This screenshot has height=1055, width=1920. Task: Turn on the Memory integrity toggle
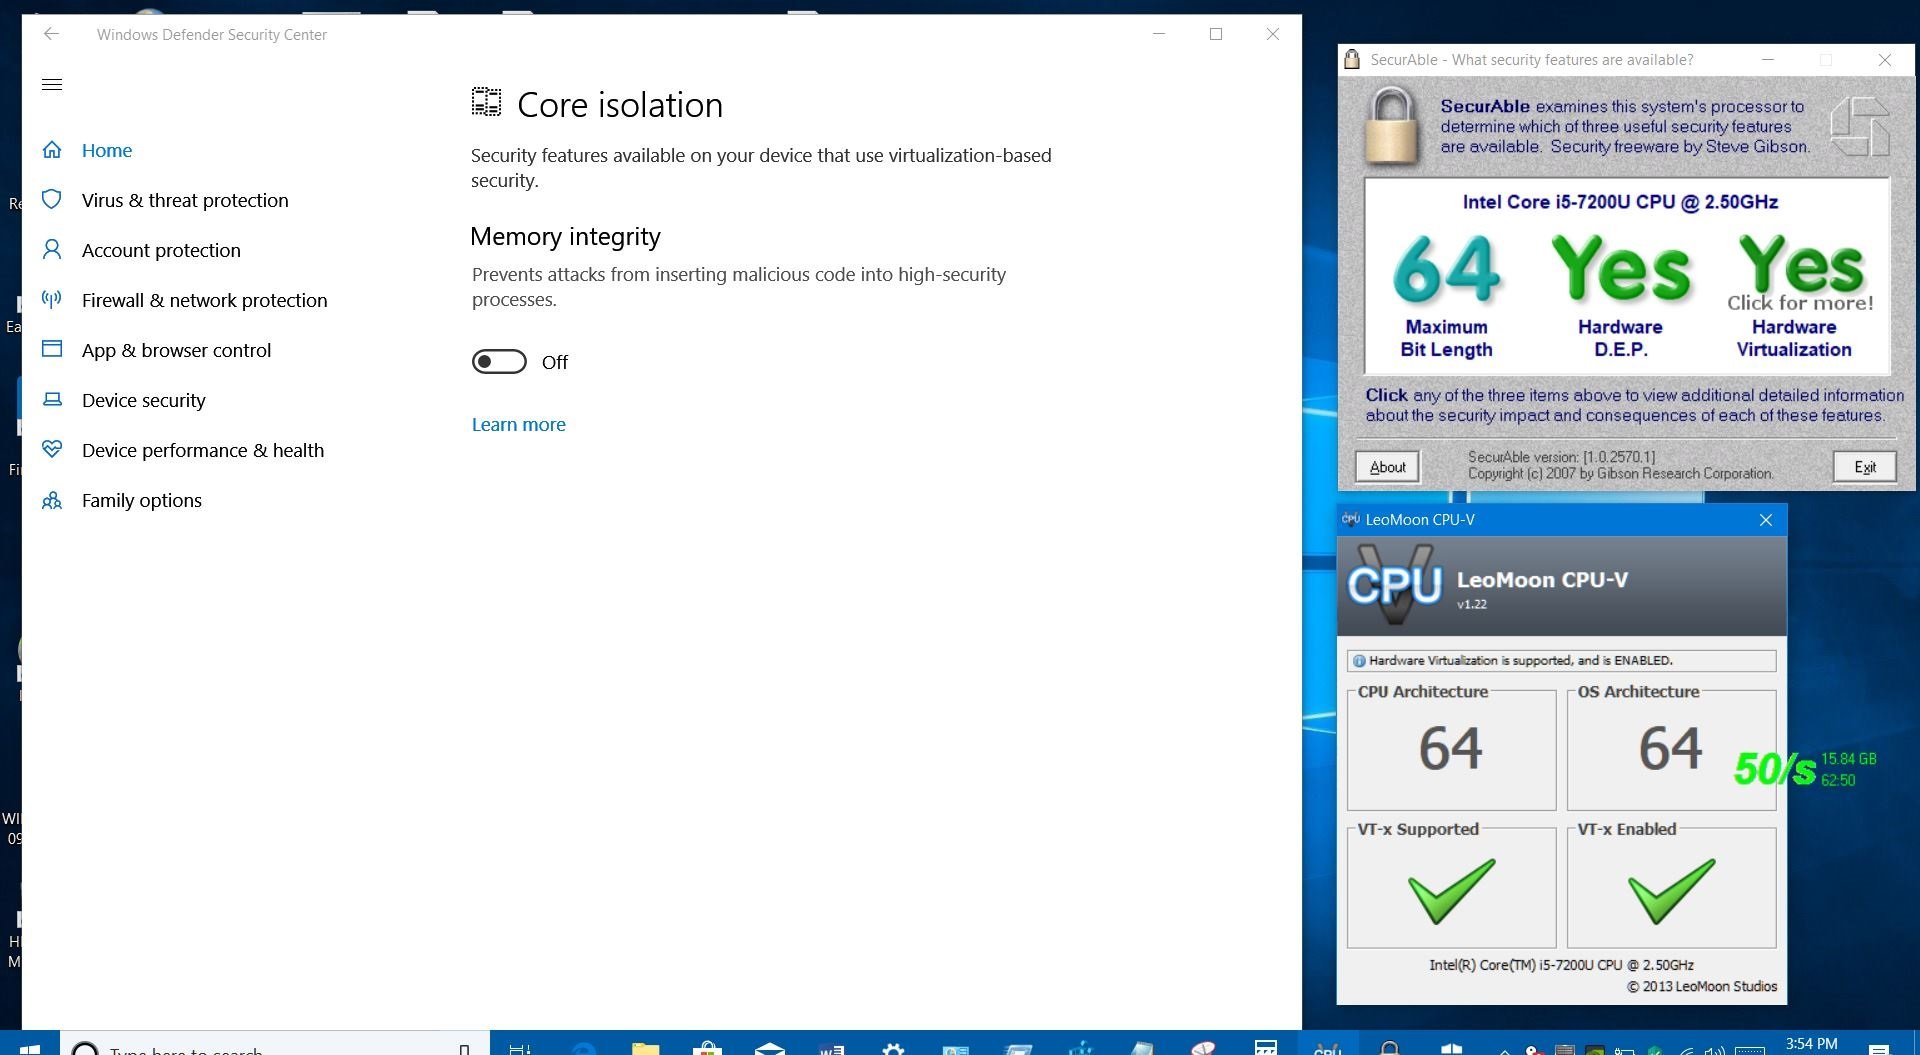499,362
